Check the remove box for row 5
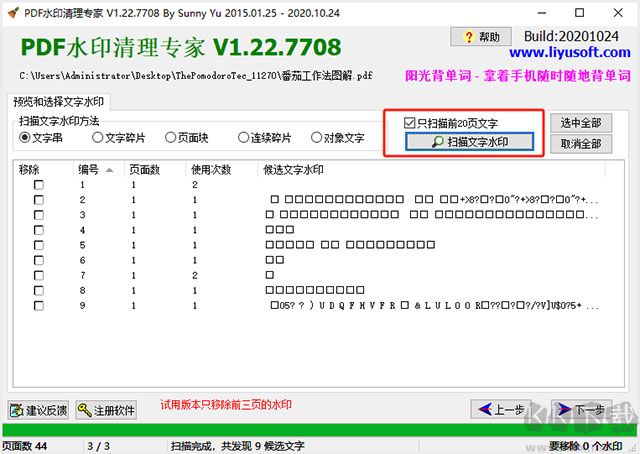Image resolution: width=640 pixels, height=454 pixels. tap(39, 245)
